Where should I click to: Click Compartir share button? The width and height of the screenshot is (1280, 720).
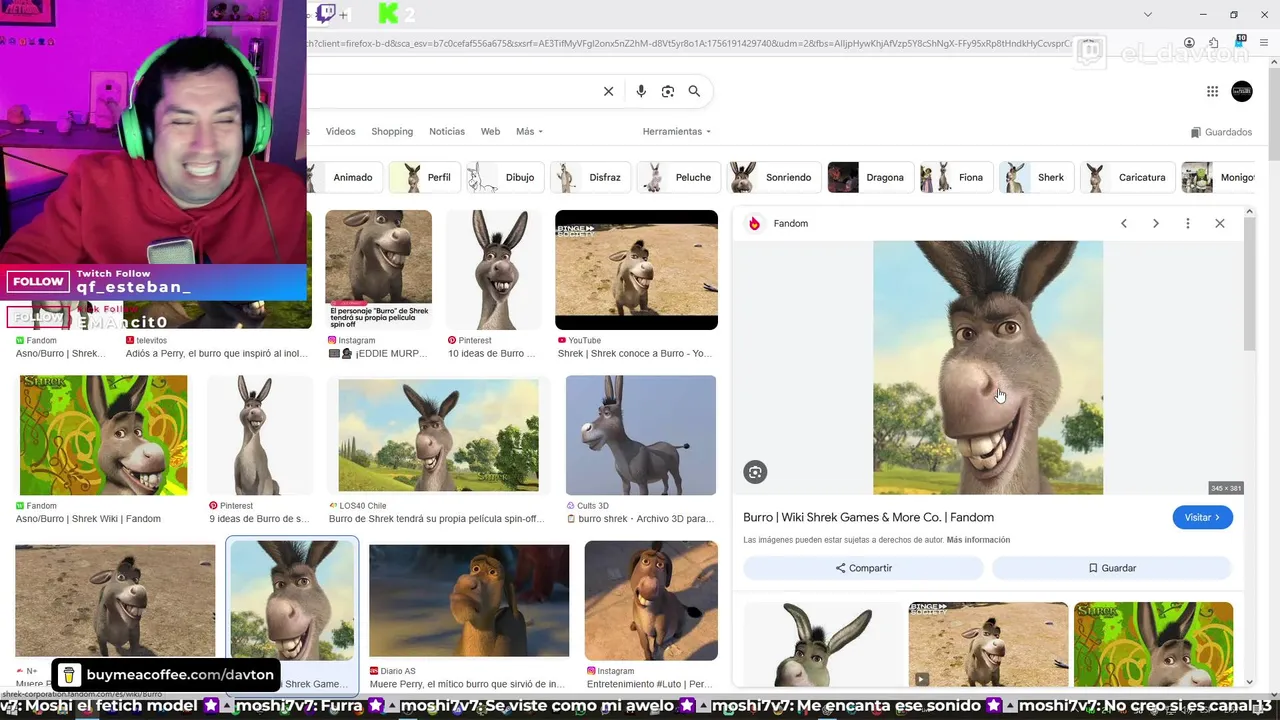863,568
